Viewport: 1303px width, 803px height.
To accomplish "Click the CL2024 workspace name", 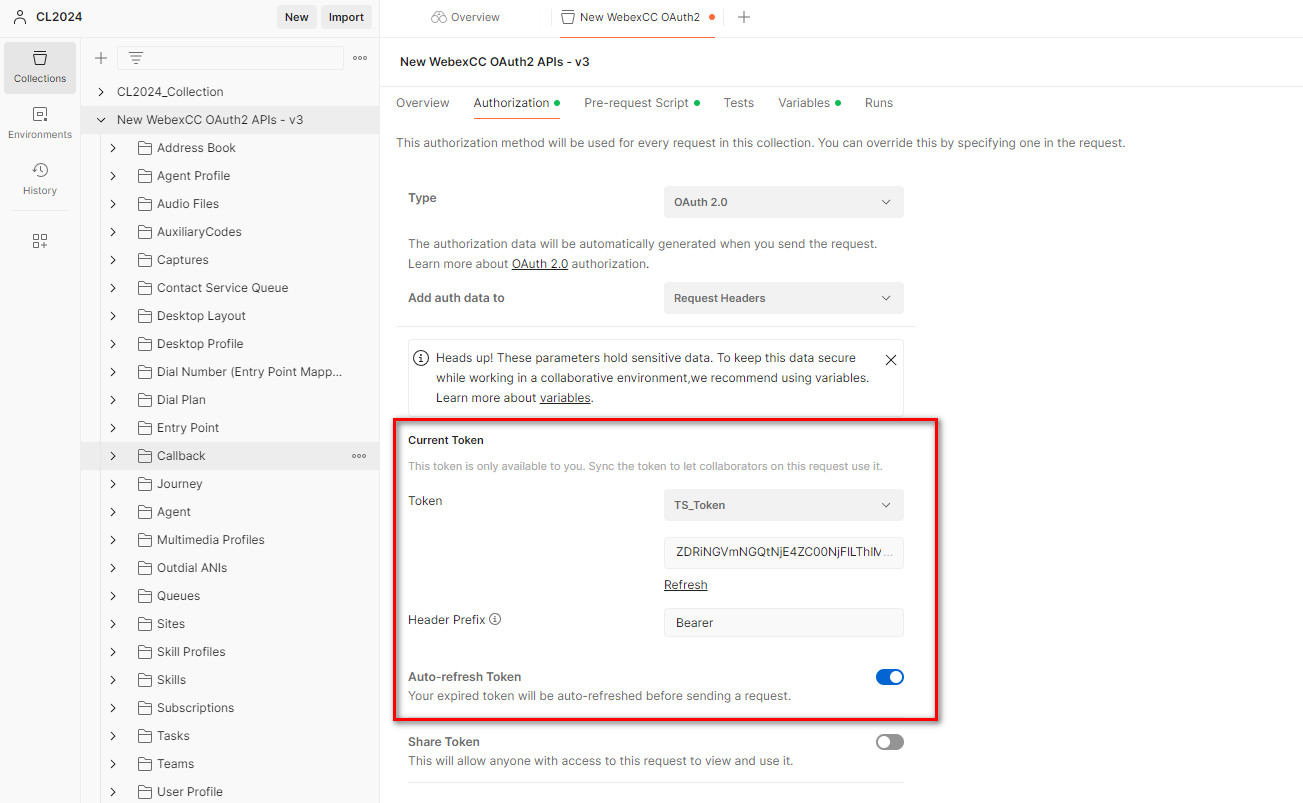I will 59,17.
